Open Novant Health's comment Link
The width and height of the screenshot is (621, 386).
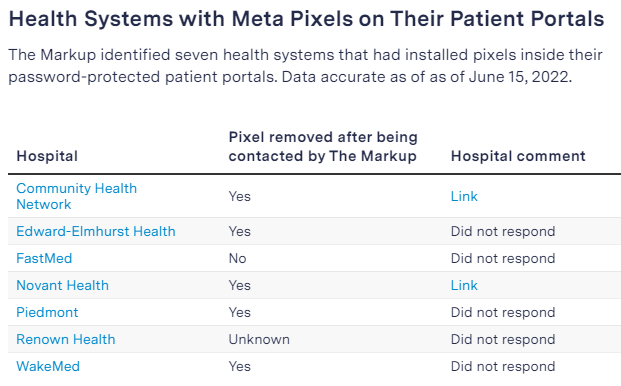(x=464, y=285)
